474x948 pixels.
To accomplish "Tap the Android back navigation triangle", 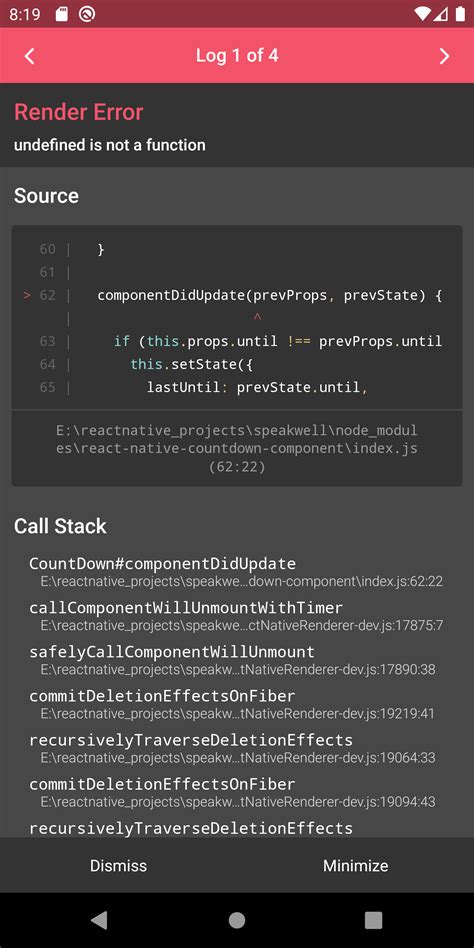I will tap(99, 920).
